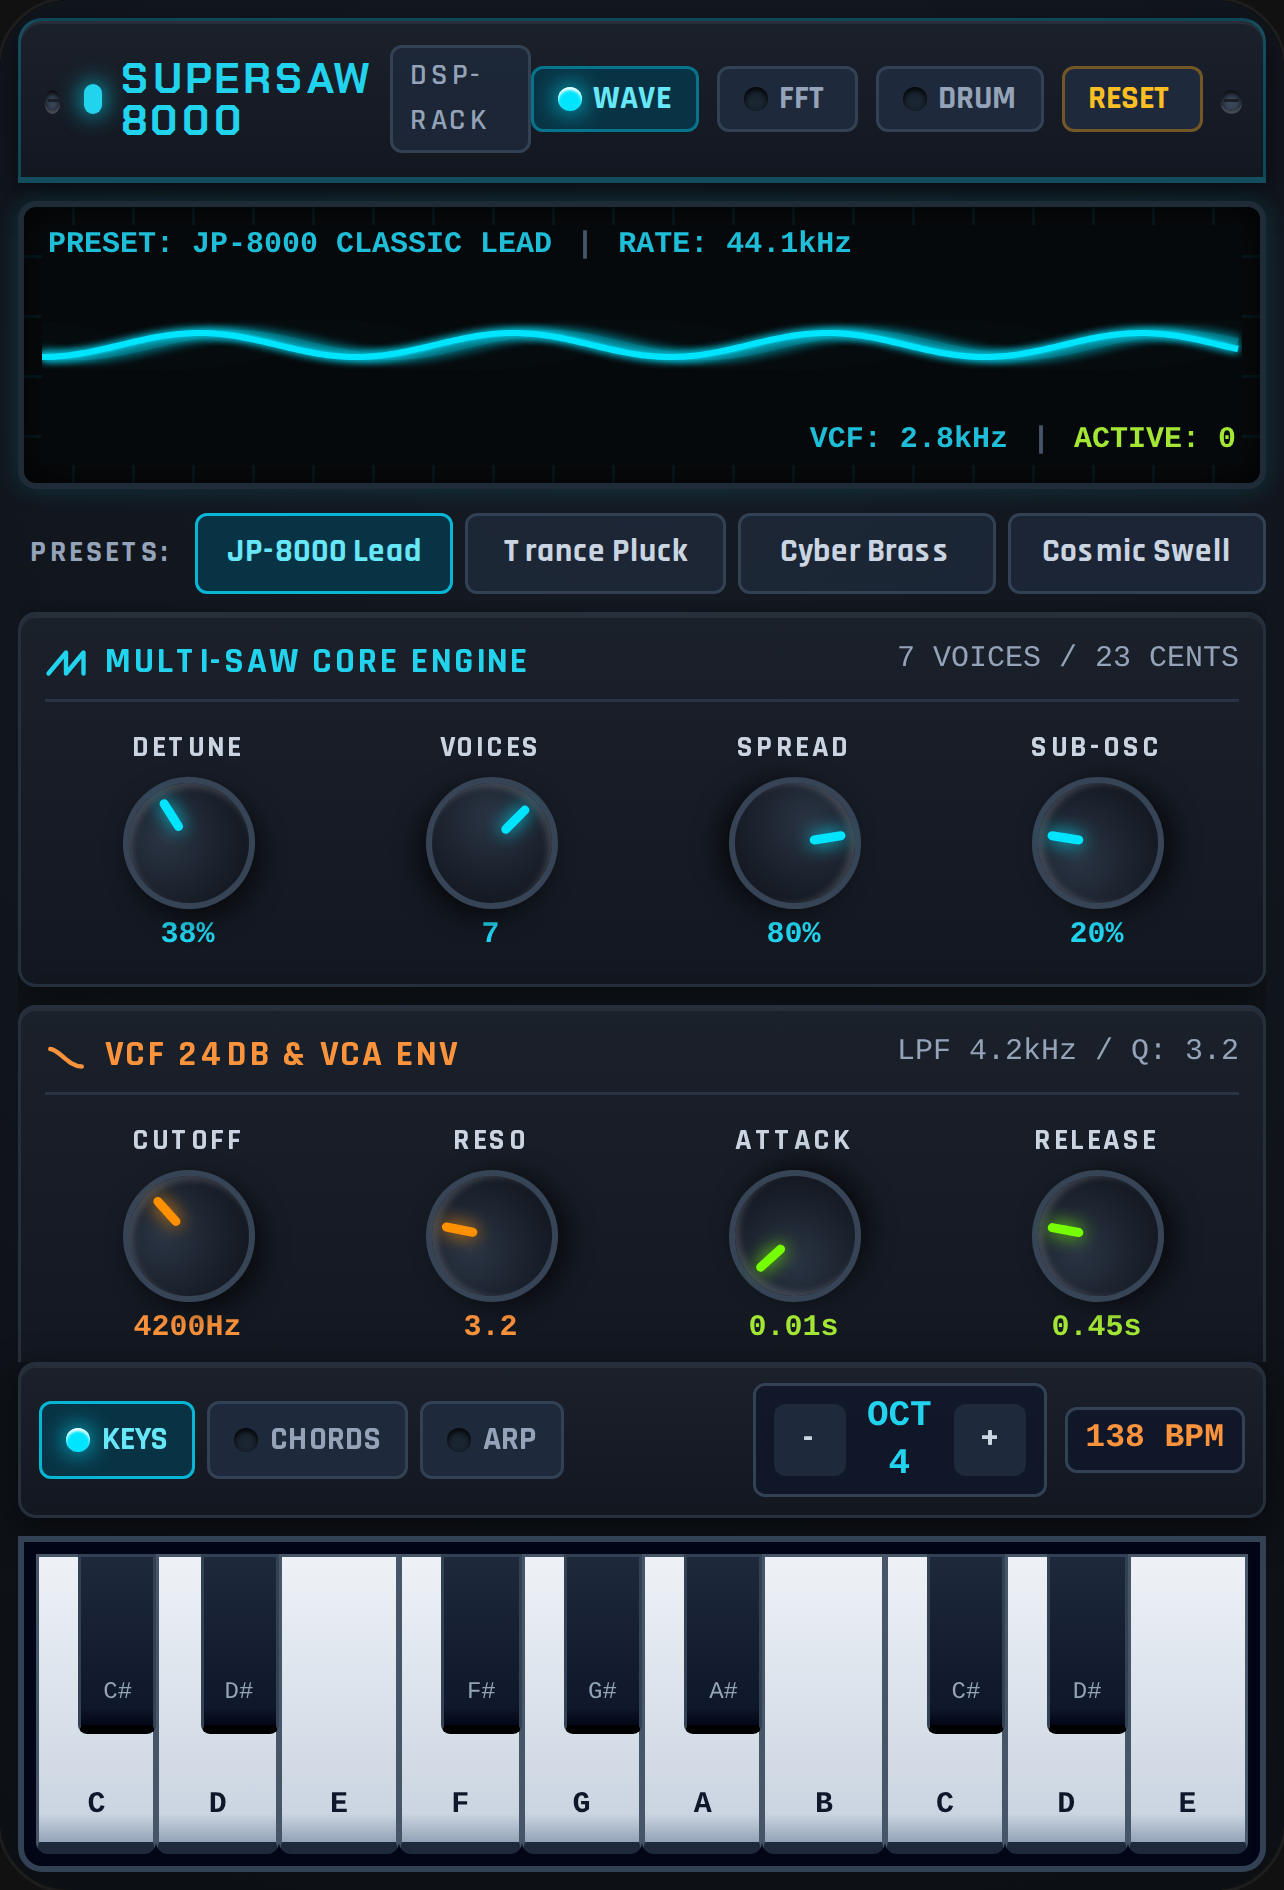This screenshot has width=1284, height=1890.
Task: Click the ATTACK knob
Action: [795, 1236]
